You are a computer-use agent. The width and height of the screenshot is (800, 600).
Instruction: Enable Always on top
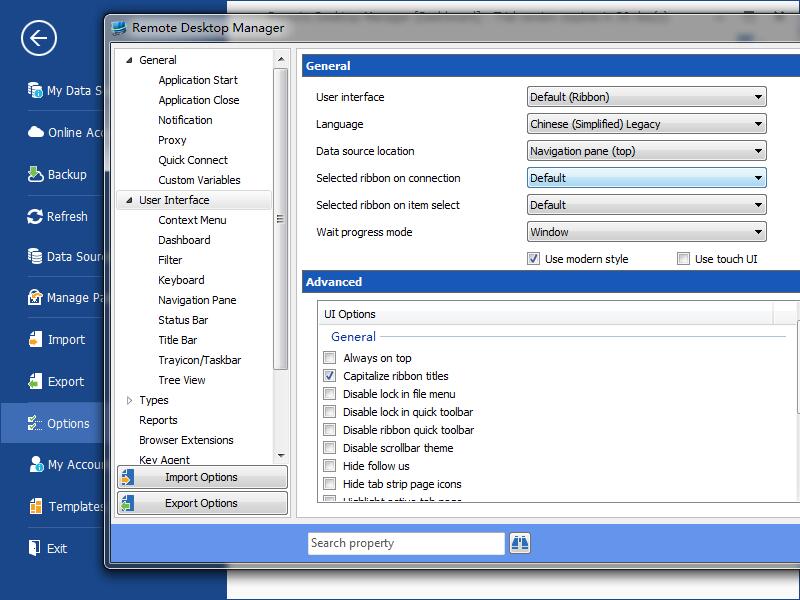[330, 358]
